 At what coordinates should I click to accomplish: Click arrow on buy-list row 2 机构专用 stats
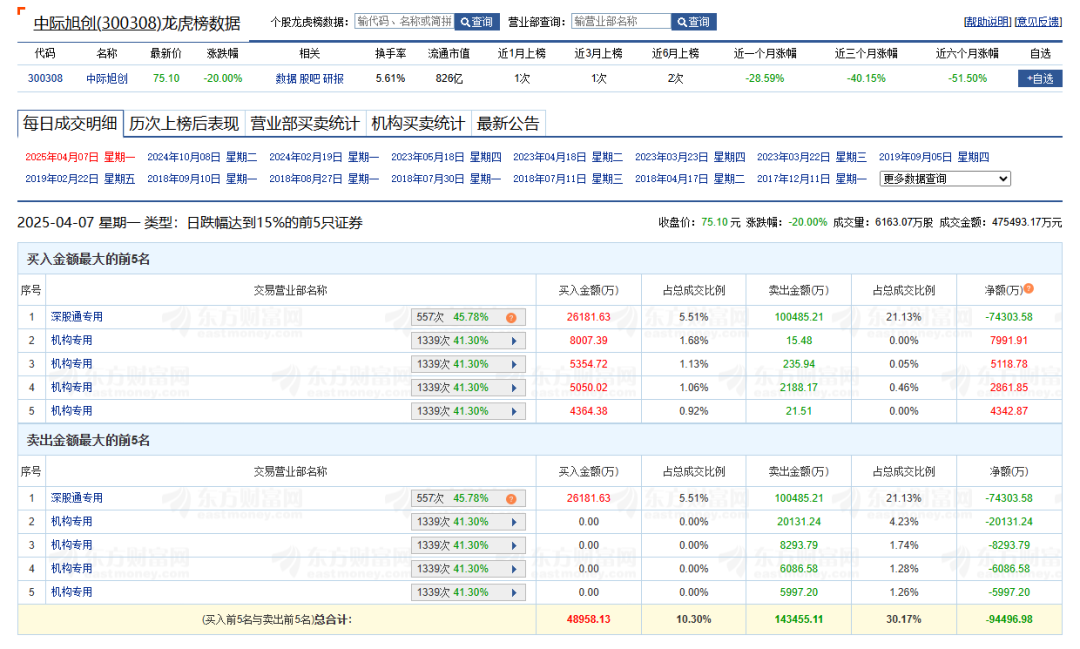(514, 340)
